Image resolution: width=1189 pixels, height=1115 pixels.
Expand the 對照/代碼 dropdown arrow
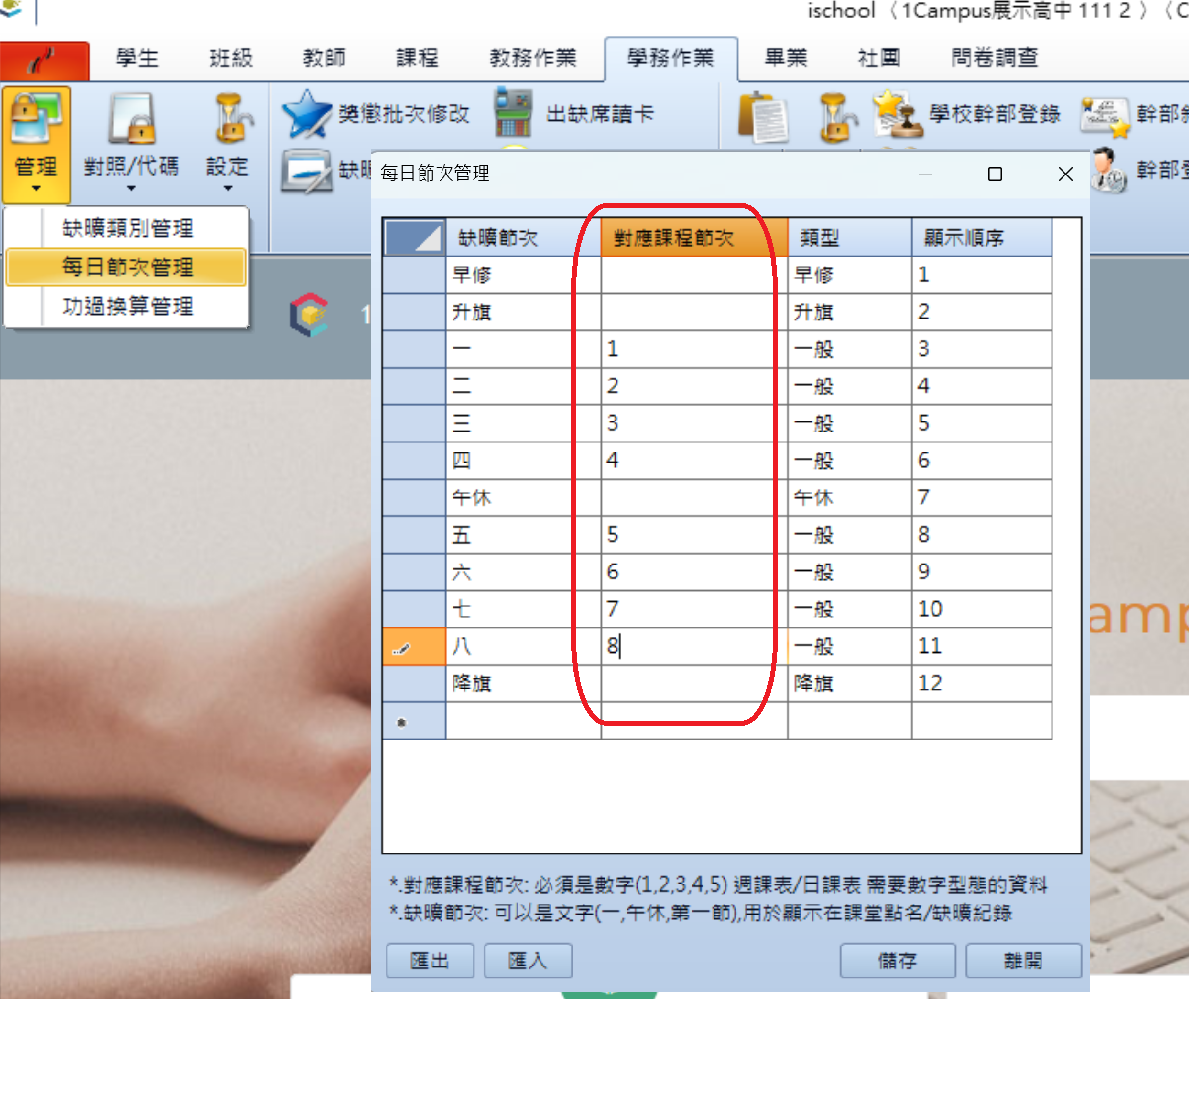[131, 188]
